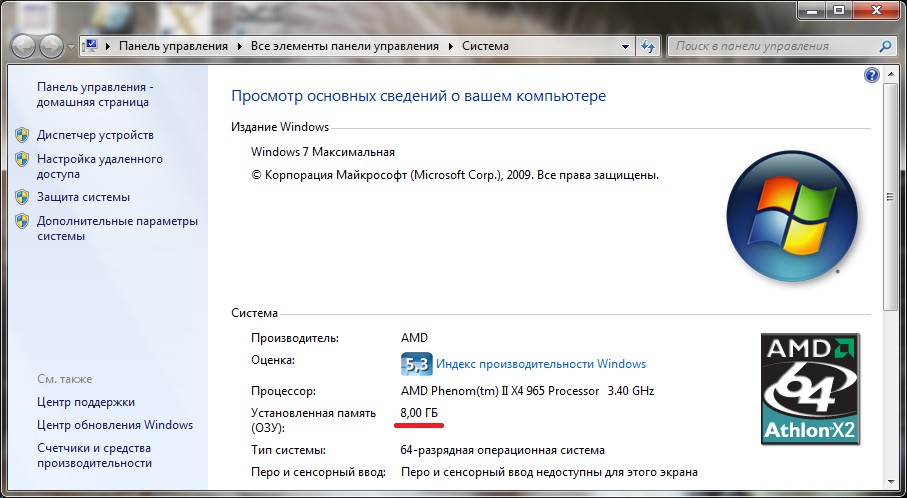Screen dimensions: 907x498
Task: Click the 5,3 performance score badge
Action: [416, 364]
